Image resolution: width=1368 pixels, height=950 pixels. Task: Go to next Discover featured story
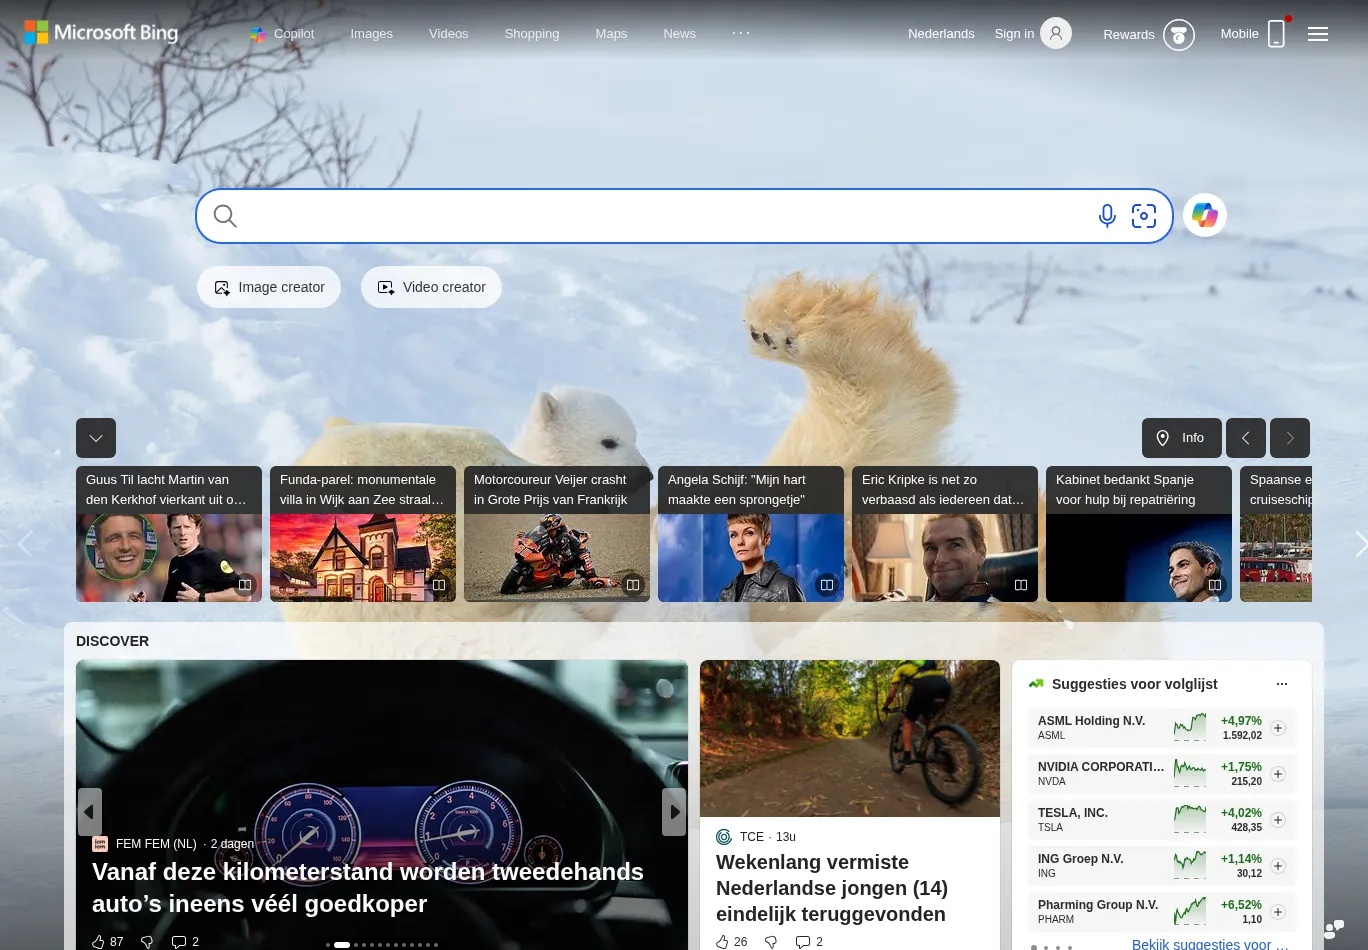pyautogui.click(x=674, y=812)
